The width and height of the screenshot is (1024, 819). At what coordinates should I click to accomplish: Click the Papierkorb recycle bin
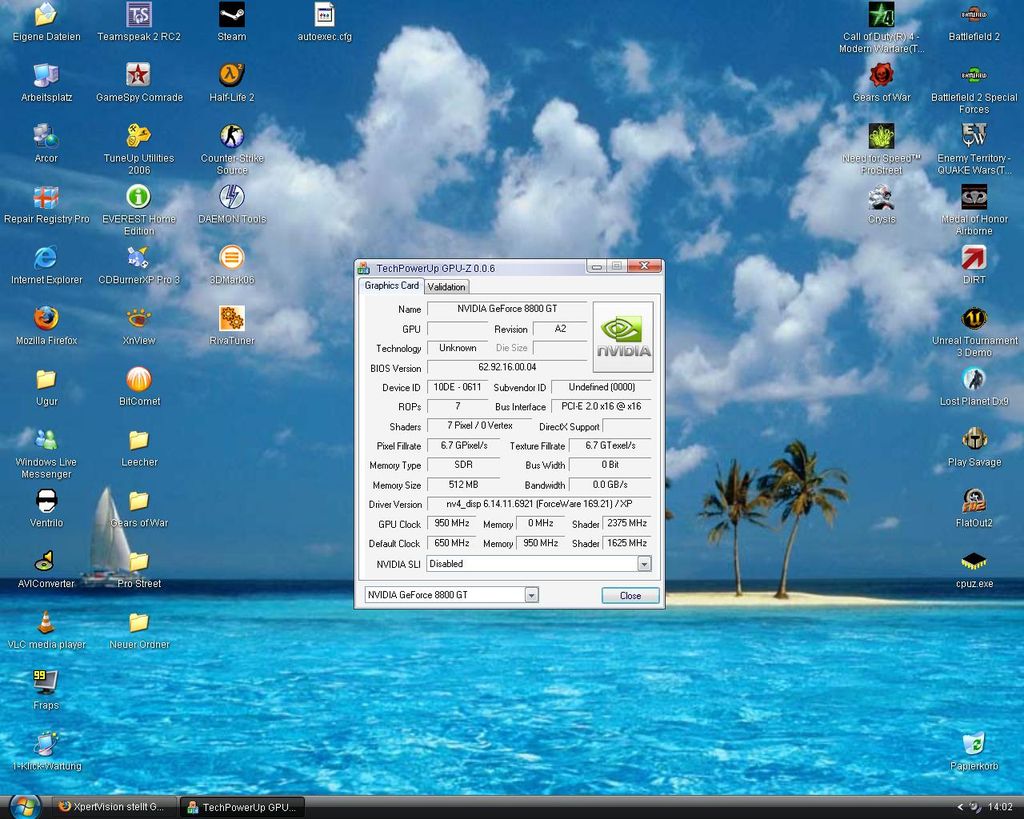[x=974, y=743]
